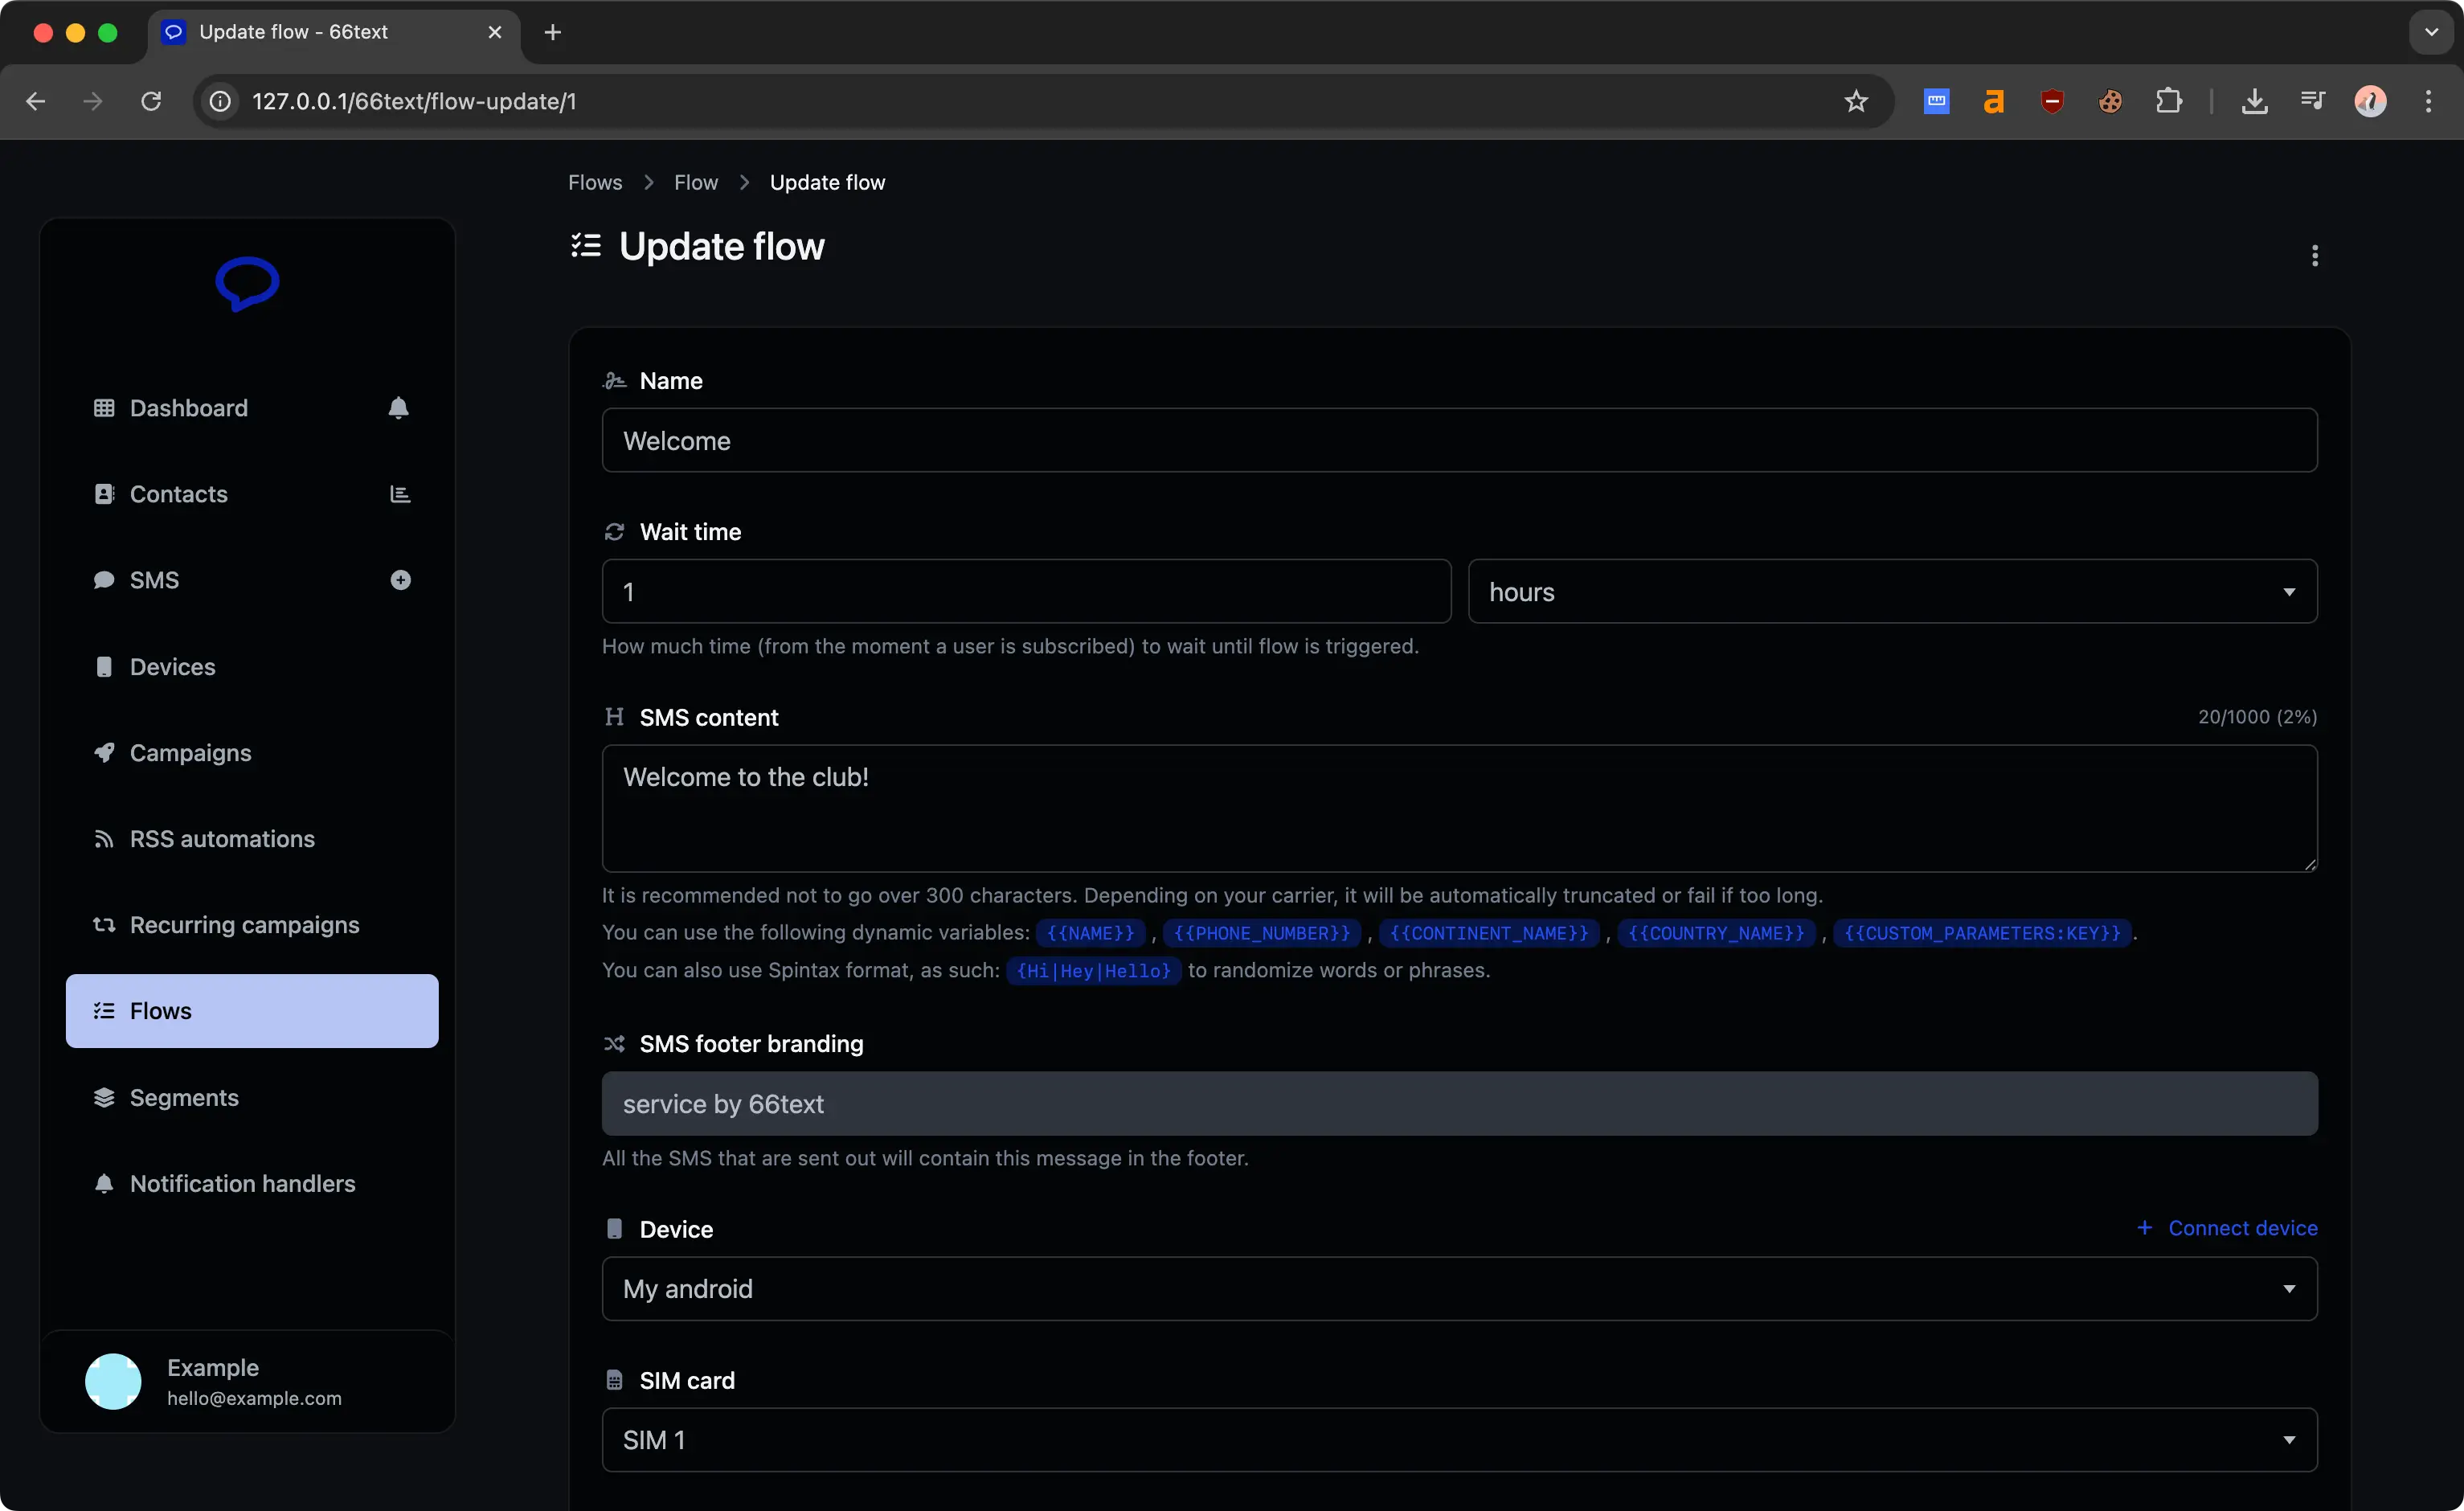2464x1511 pixels.
Task: Open the Campaigns section from the sidebar
Action: click(189, 752)
